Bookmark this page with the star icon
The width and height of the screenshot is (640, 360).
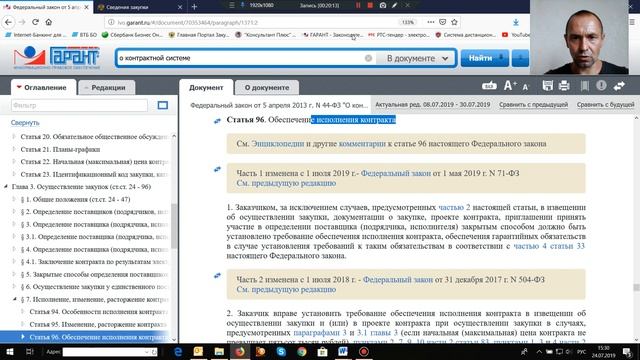[454, 22]
